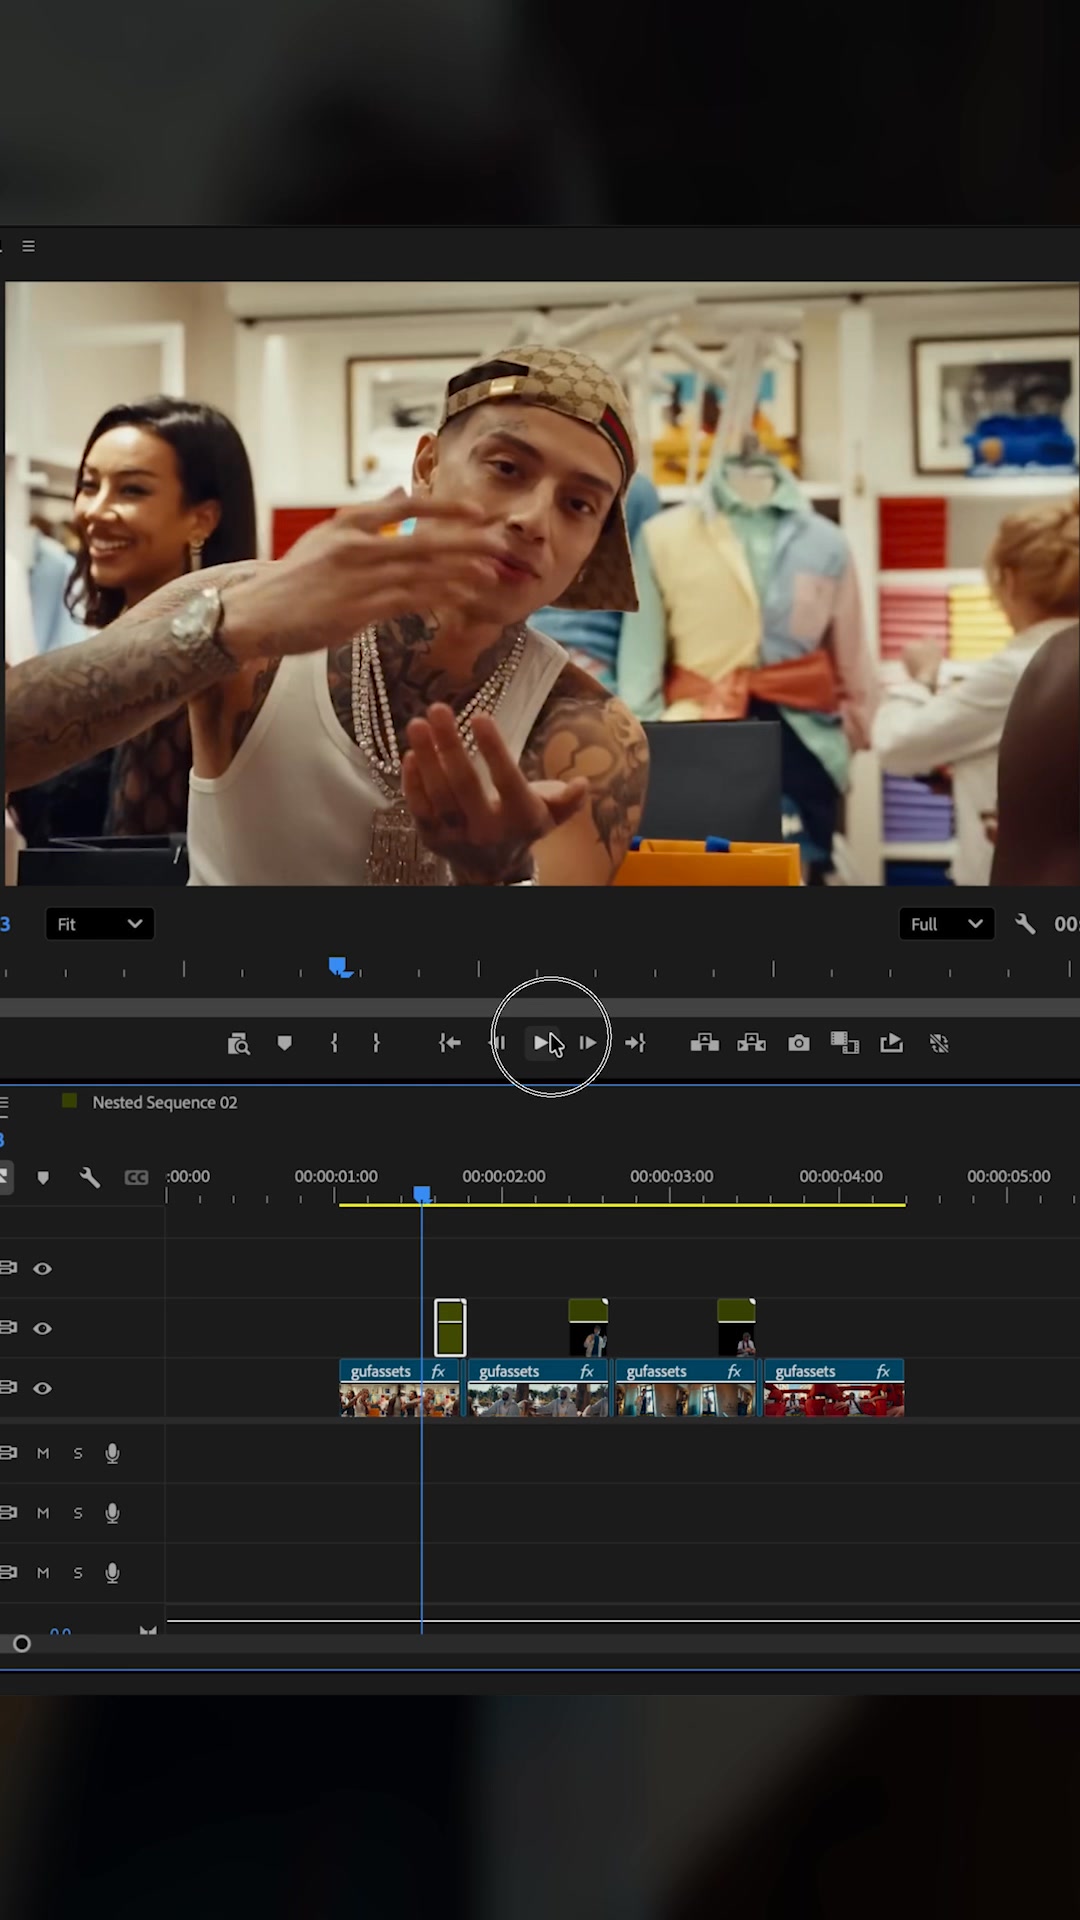This screenshot has width=1080, height=1920.
Task: Click fx badge on first gufassets clip
Action: 438,1371
